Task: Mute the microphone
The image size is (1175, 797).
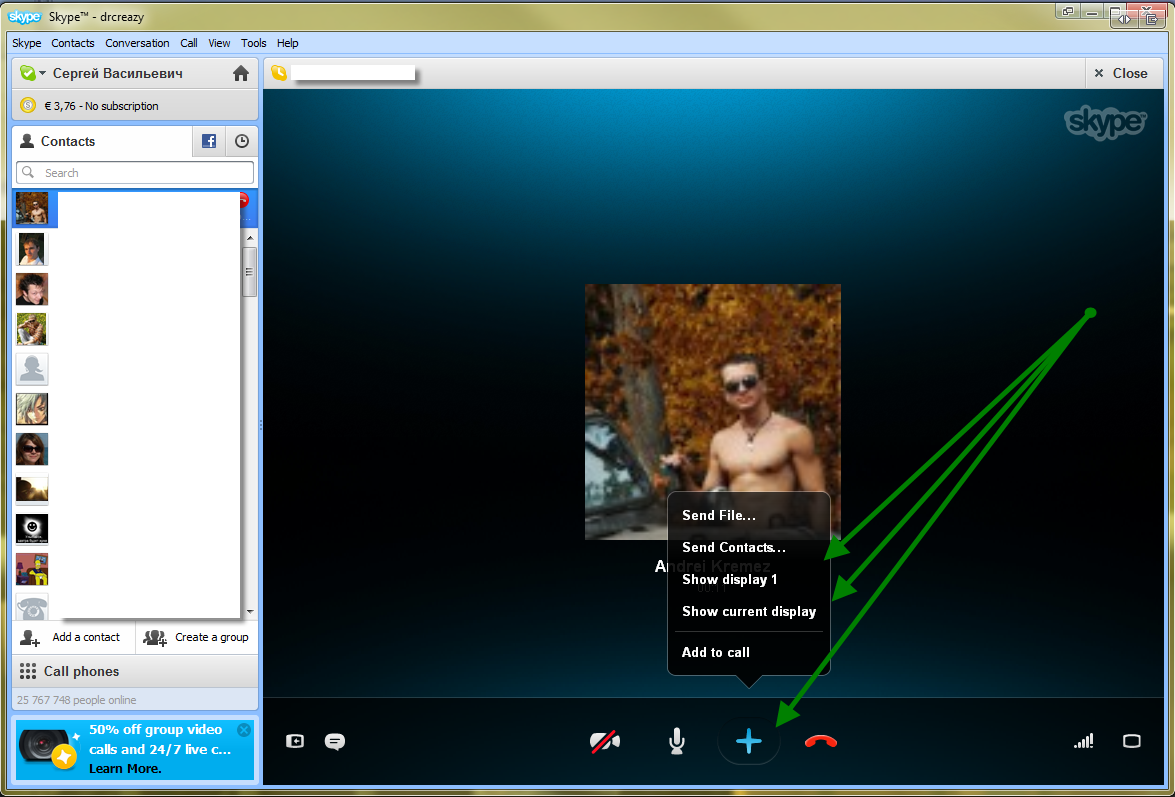Action: (x=676, y=742)
